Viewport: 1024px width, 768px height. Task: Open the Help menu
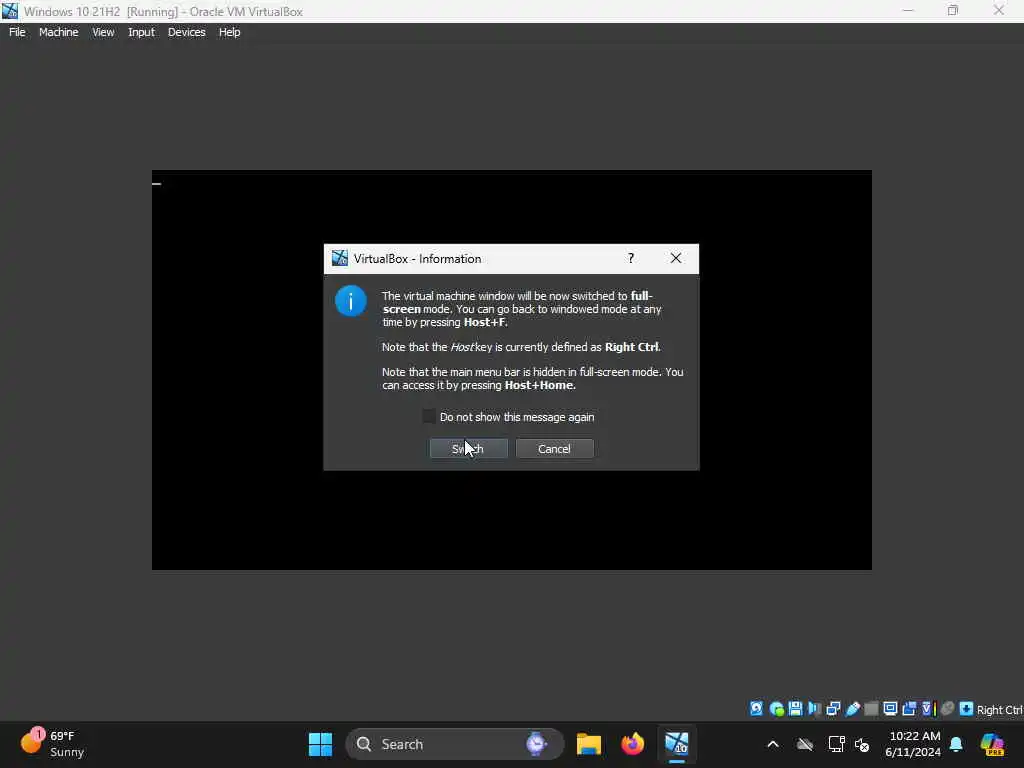[x=229, y=32]
